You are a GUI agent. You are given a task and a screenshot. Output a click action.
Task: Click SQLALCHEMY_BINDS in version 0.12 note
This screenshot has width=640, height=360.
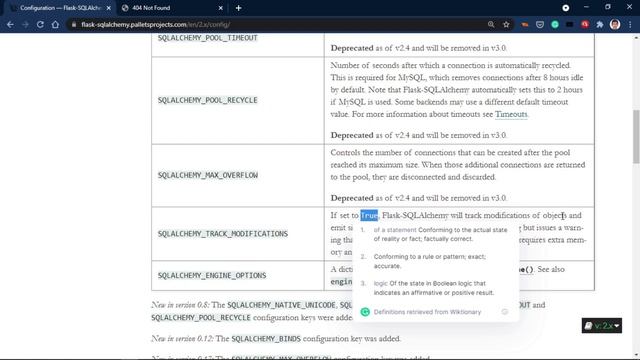pyautogui.click(x=266, y=339)
